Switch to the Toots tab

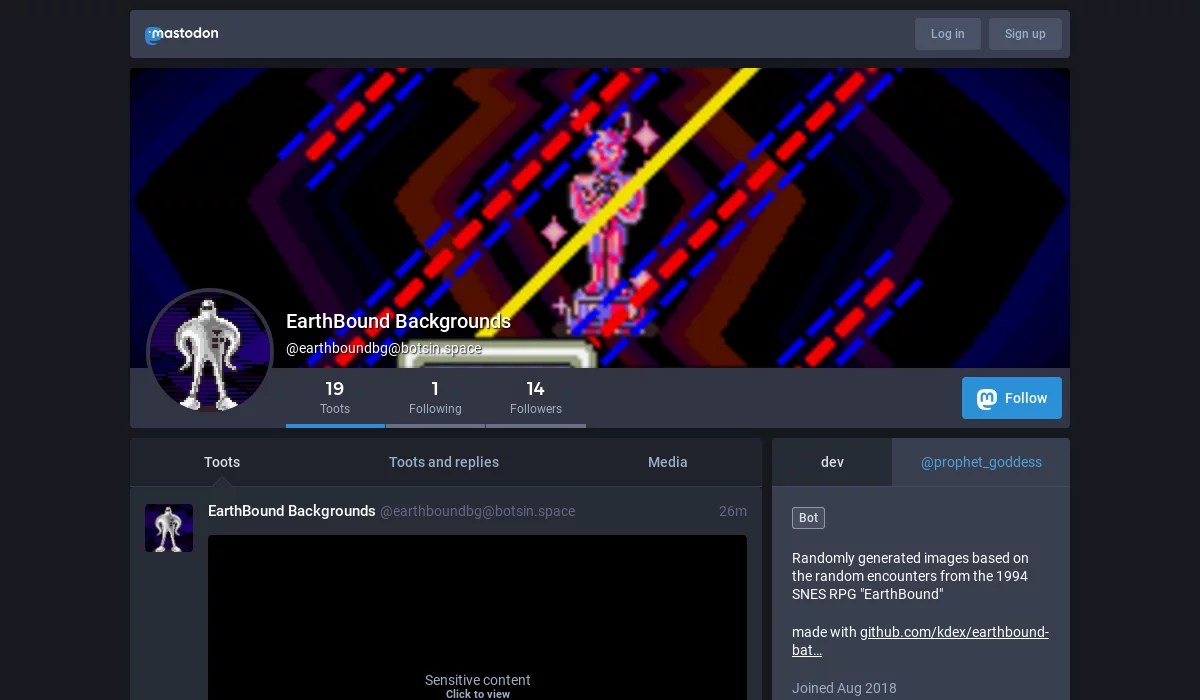coord(222,462)
